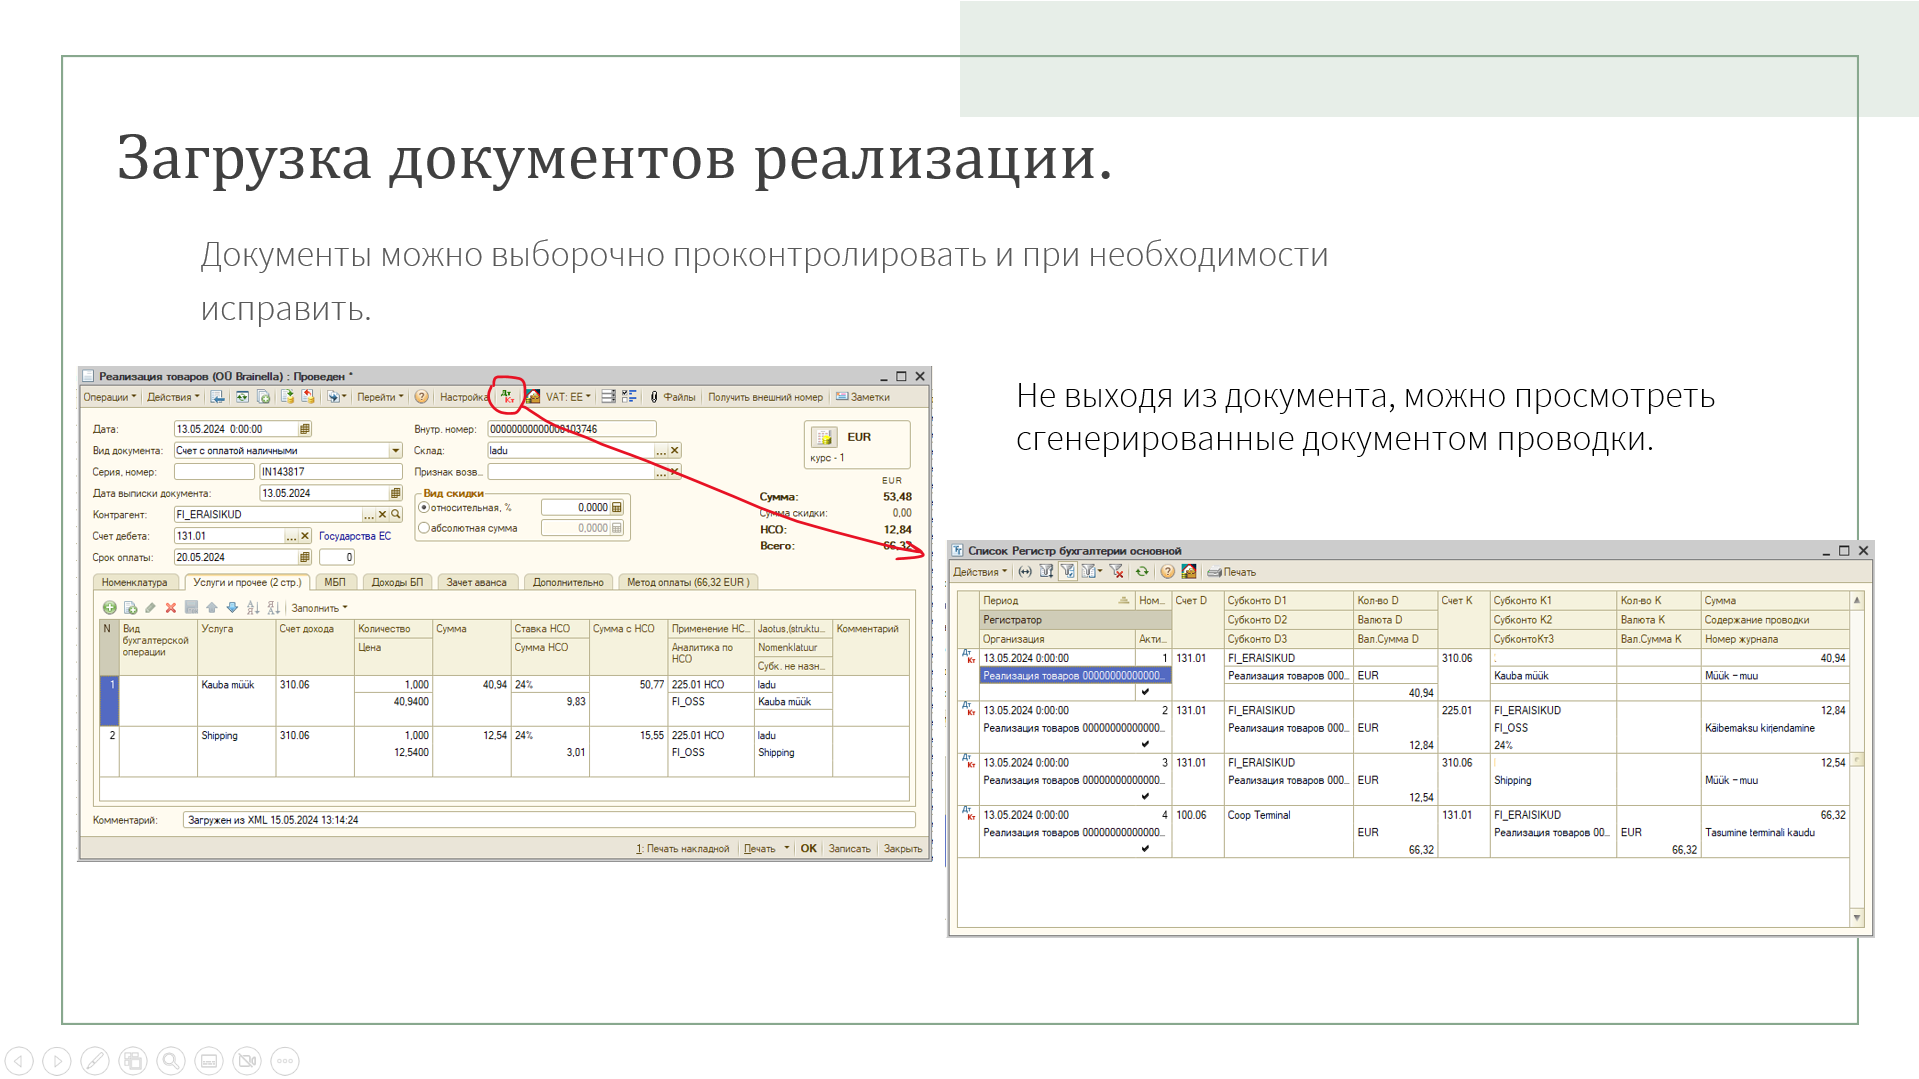The image size is (1919, 1079).
Task: Open calculator for относительная discount value
Action: pos(617,508)
